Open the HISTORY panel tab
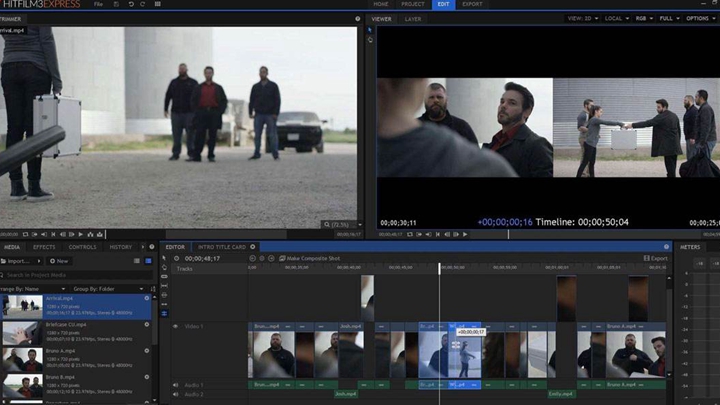The image size is (720, 405). (x=121, y=247)
